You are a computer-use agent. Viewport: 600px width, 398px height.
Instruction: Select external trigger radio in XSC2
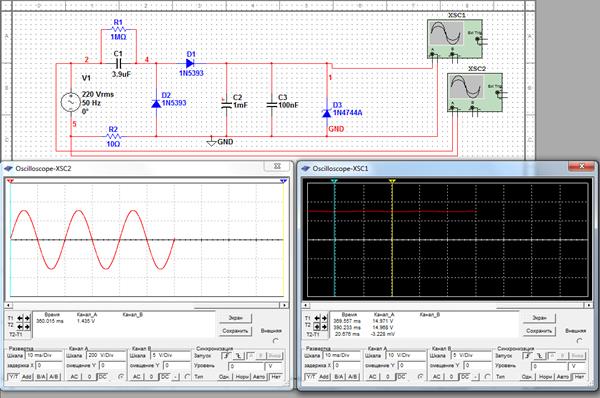tap(276, 341)
